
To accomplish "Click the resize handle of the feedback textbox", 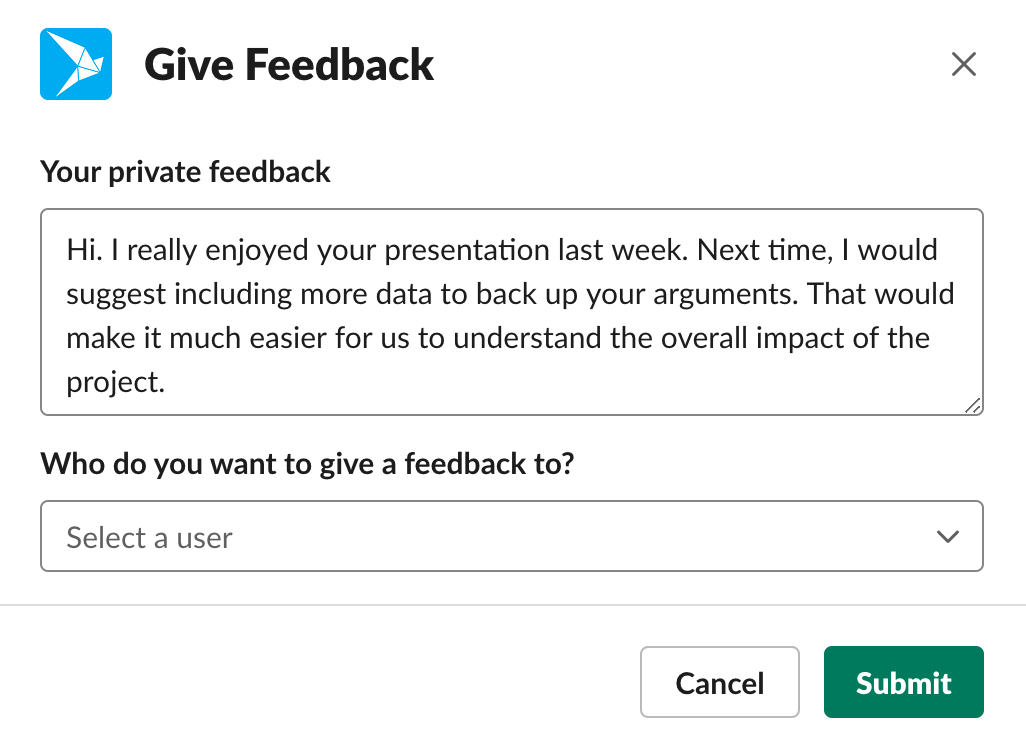I will click(x=973, y=406).
